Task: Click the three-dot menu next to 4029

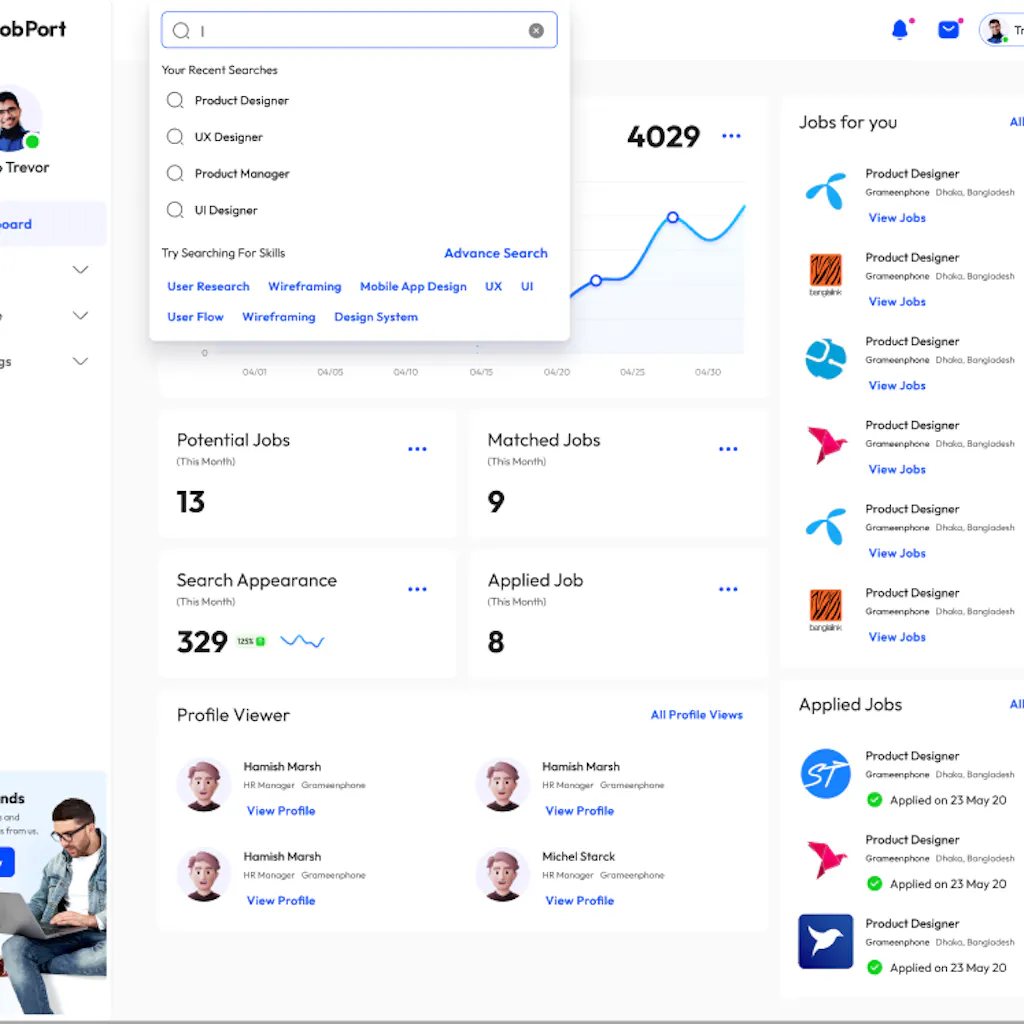Action: [x=731, y=136]
